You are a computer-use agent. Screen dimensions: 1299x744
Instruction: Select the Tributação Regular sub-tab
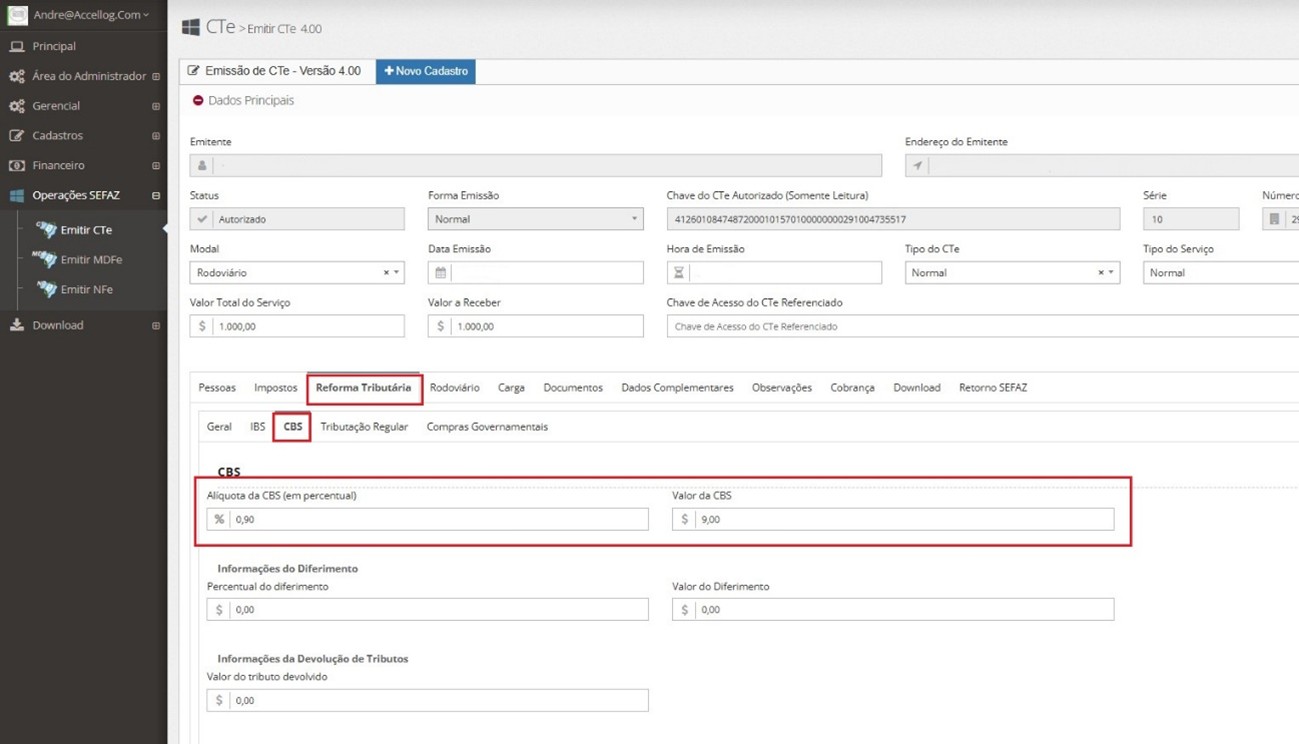364,427
